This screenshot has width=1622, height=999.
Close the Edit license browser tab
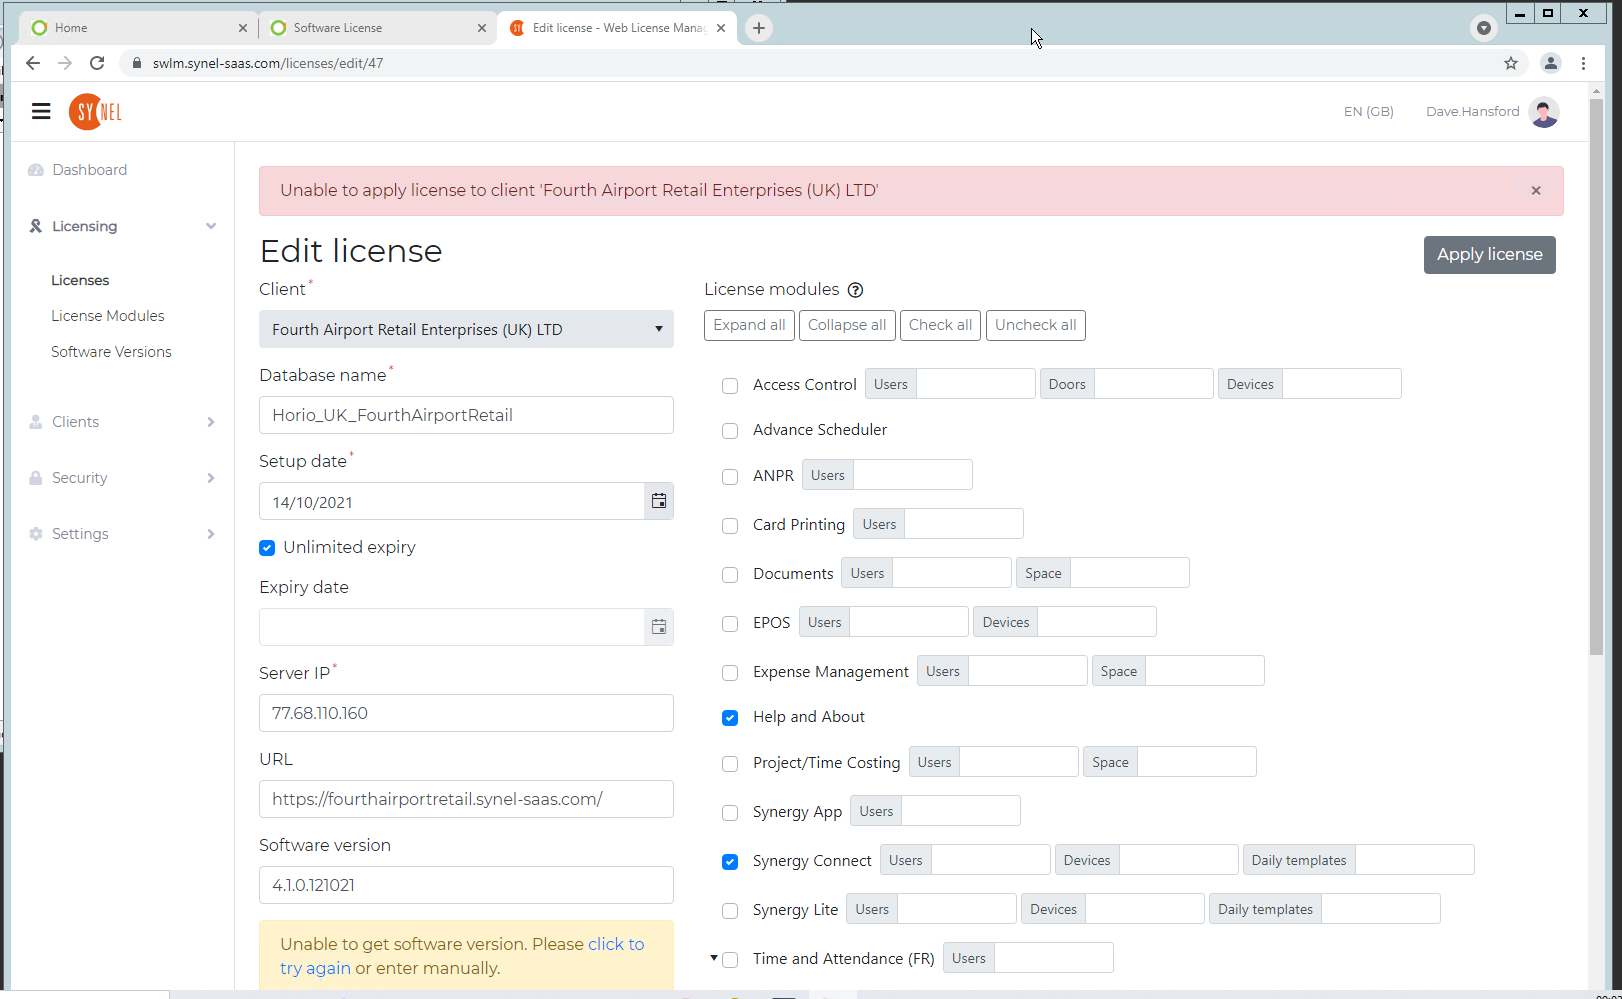click(x=721, y=28)
